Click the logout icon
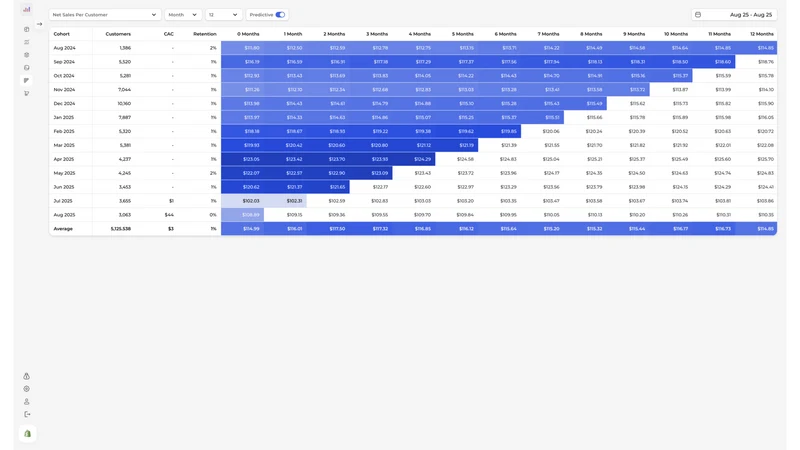The height and width of the screenshot is (450, 800). [27, 414]
